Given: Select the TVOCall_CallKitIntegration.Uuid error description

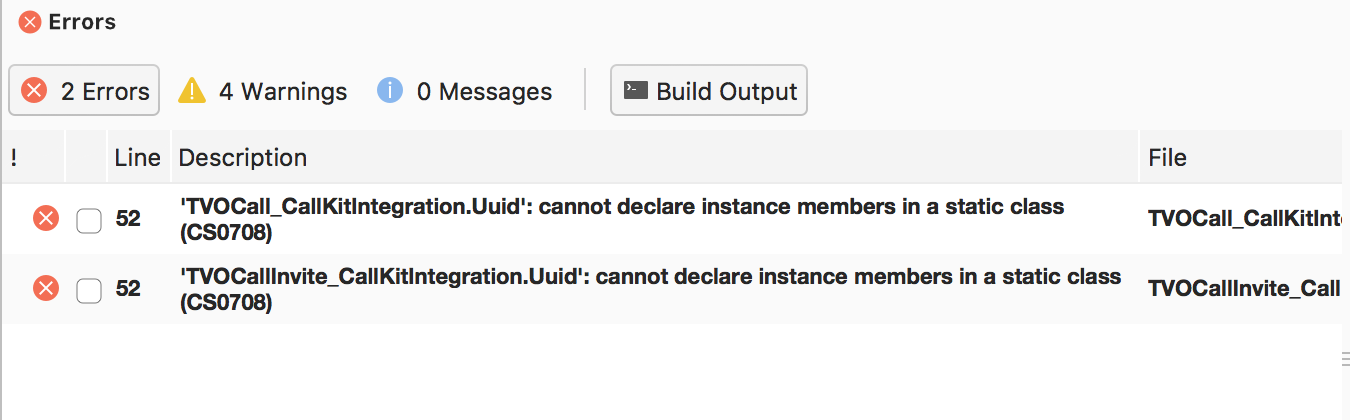Looking at the screenshot, I should 621,219.
